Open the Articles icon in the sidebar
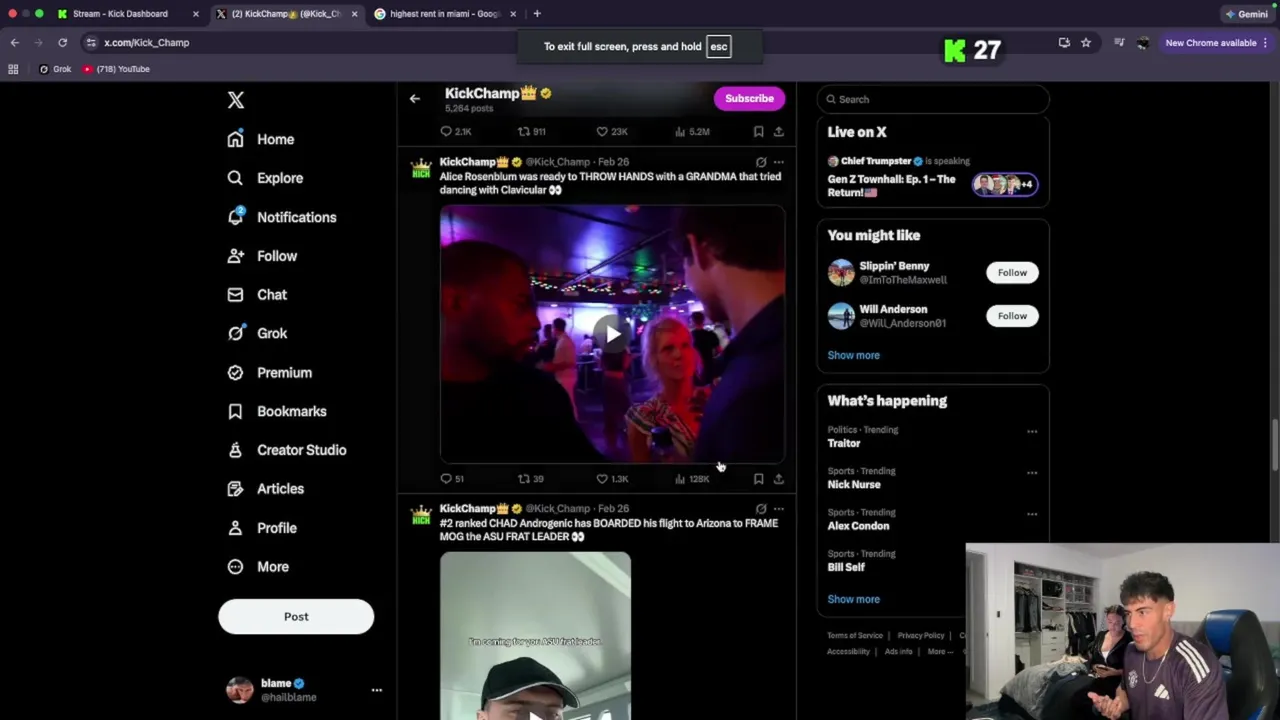The height and width of the screenshot is (720, 1280). 235,489
